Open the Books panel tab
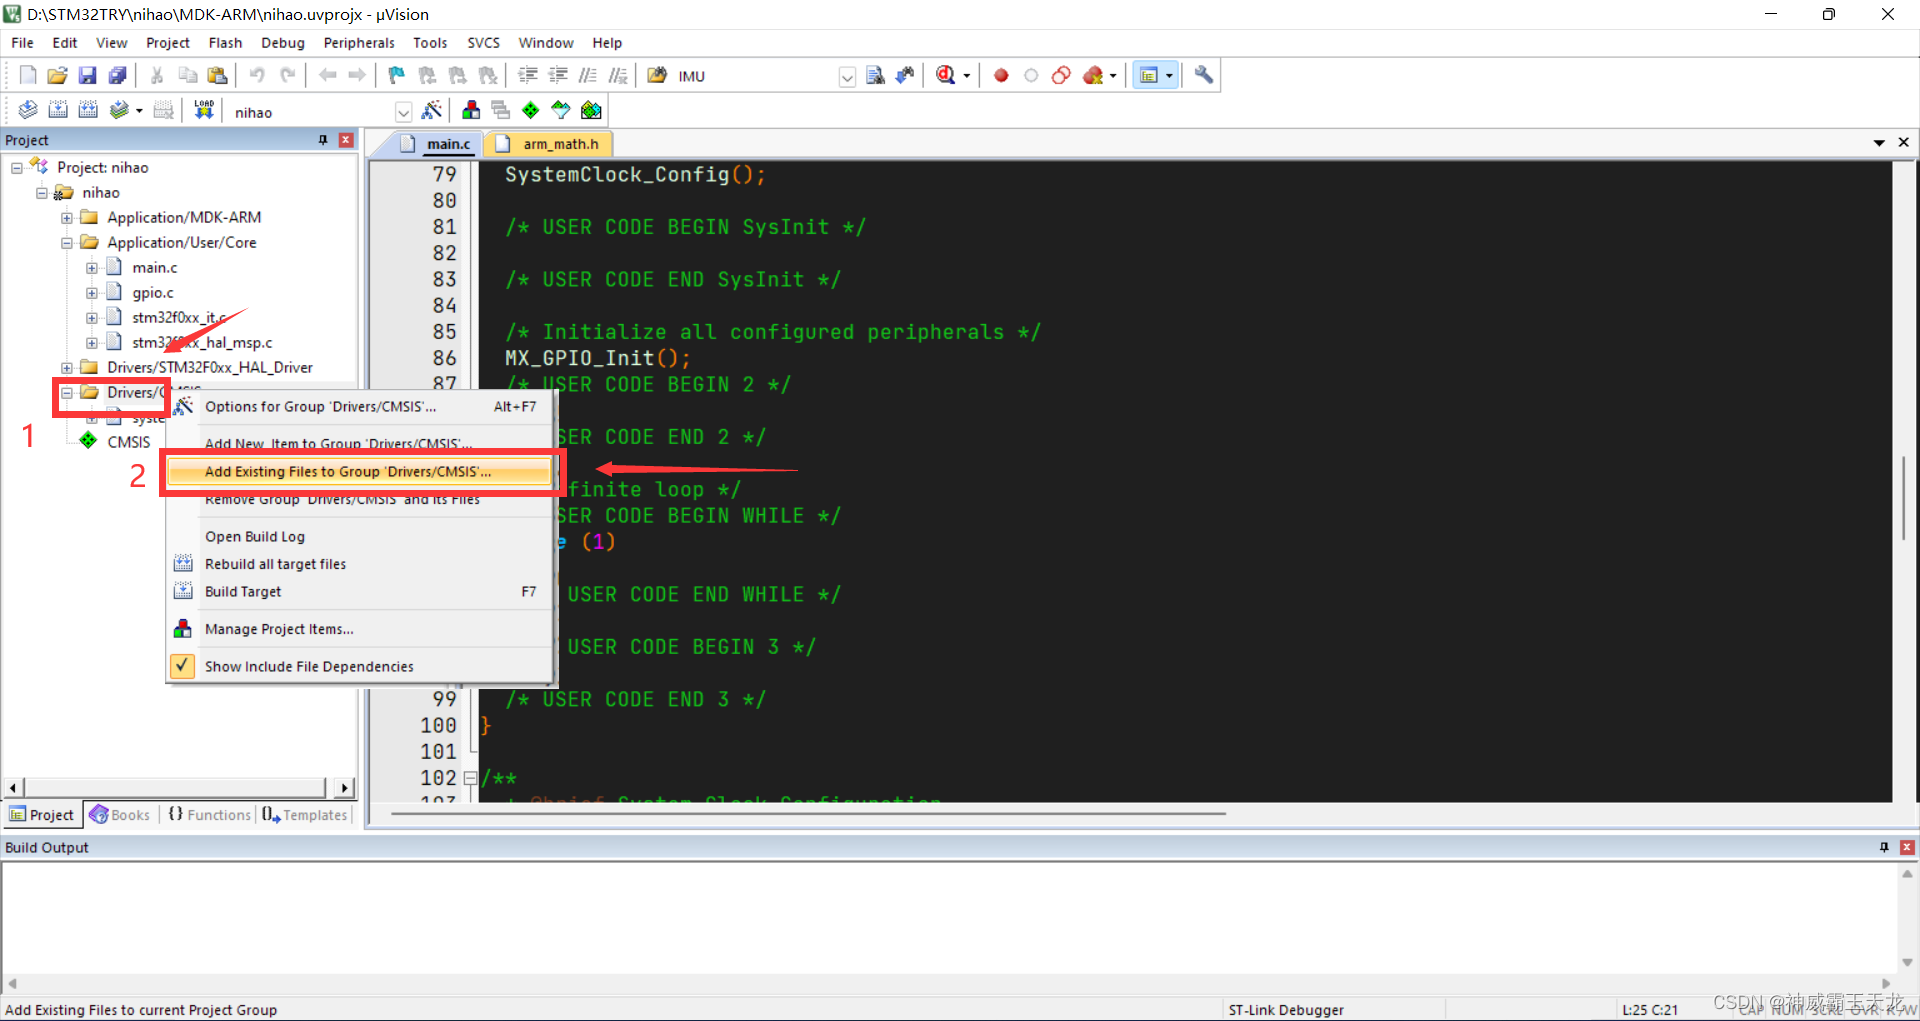Screen dimensions: 1920x1021 click(x=120, y=815)
